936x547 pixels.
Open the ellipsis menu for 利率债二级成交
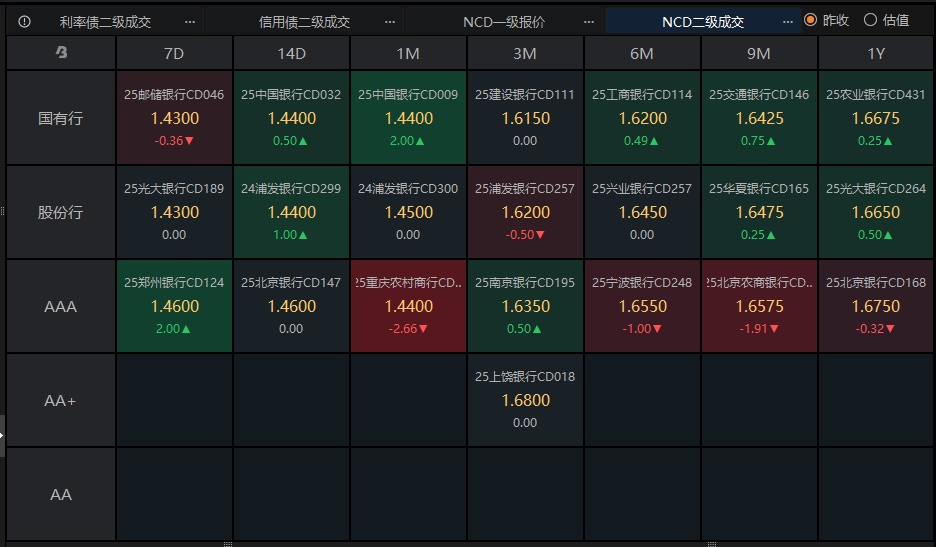tap(190, 22)
